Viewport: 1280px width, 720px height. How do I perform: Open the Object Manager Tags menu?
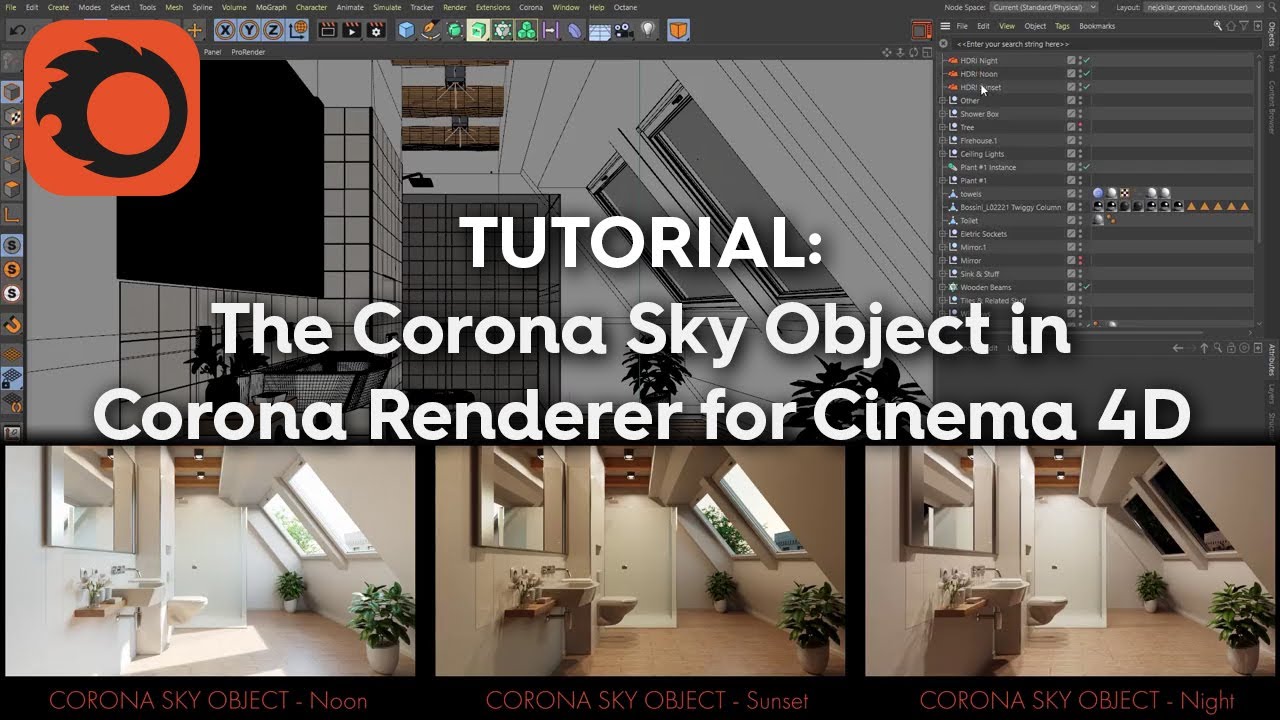(1062, 26)
